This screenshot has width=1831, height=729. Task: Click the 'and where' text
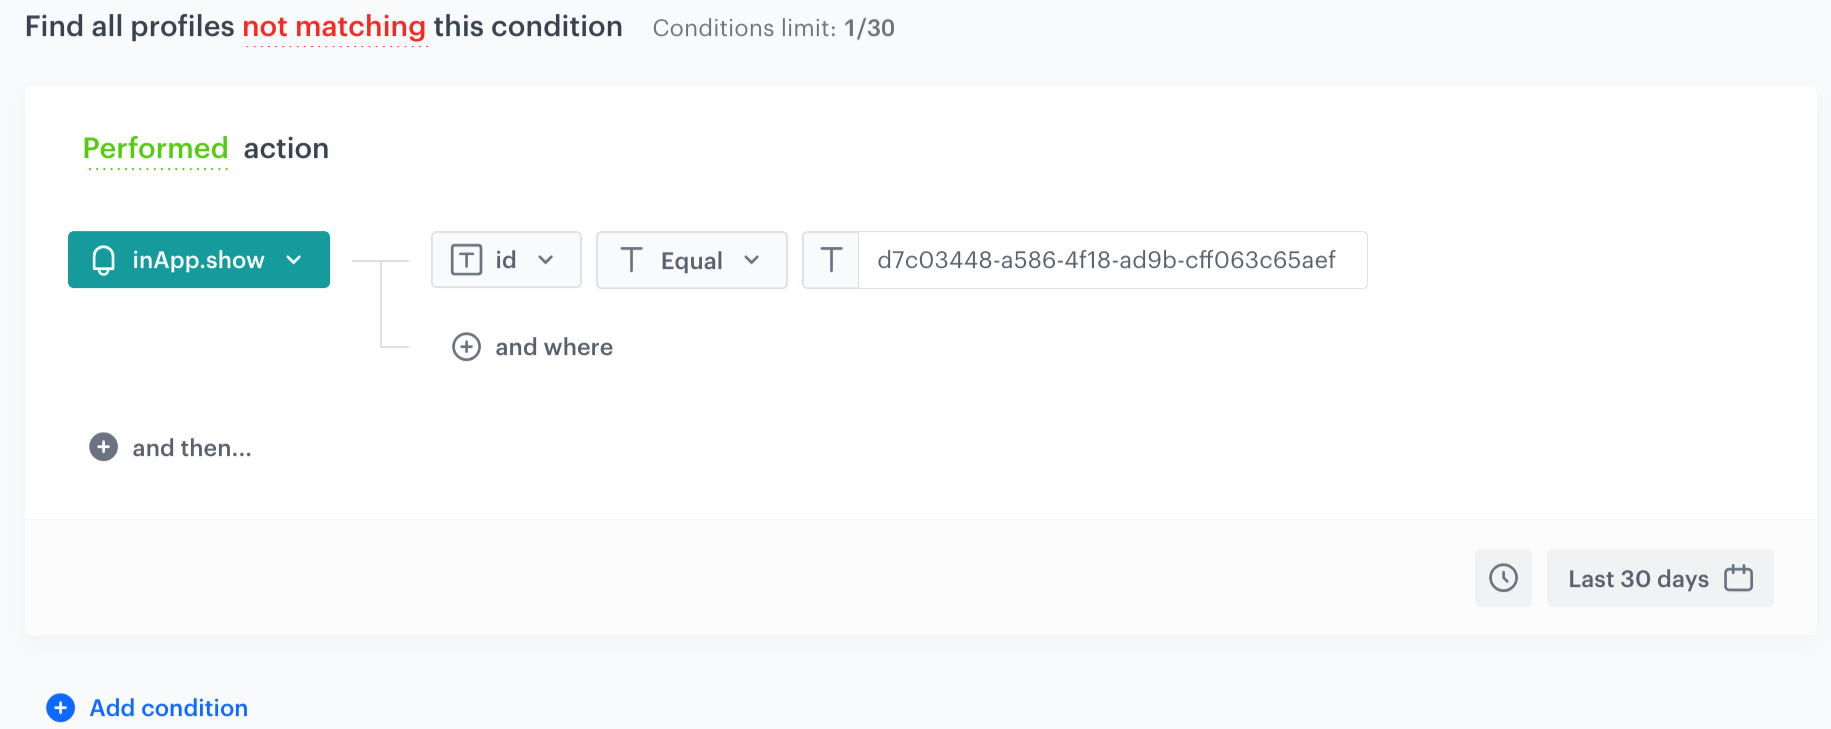554,347
